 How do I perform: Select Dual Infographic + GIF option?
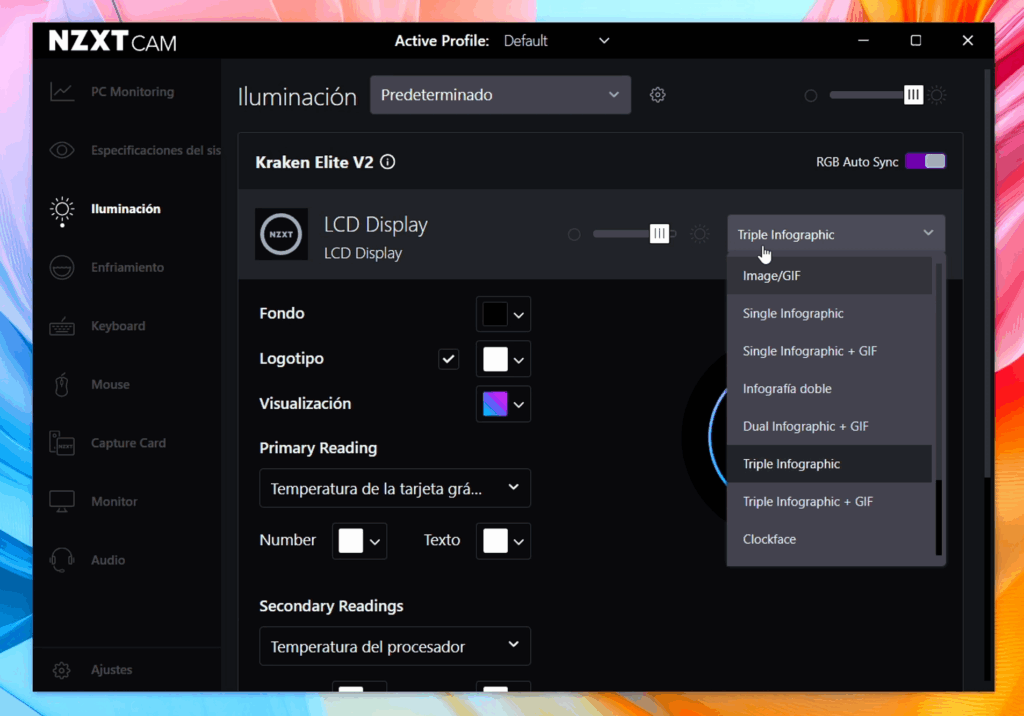(x=829, y=427)
